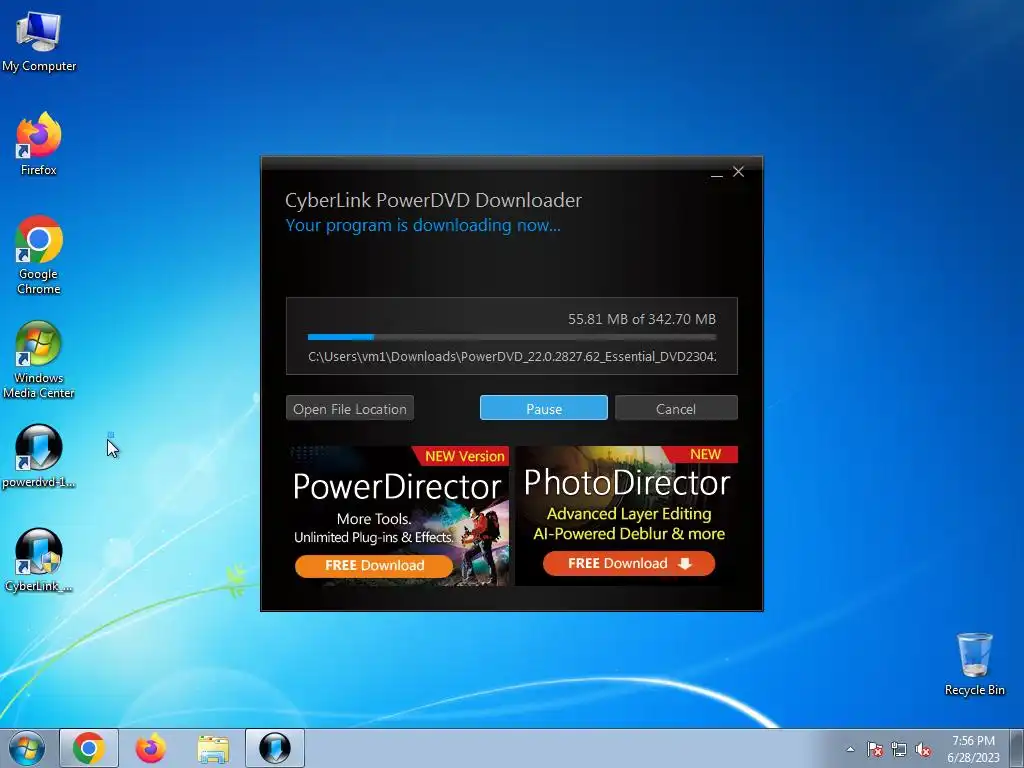The height and width of the screenshot is (768, 1024).
Task: Click the network tray icon
Action: [899, 749]
